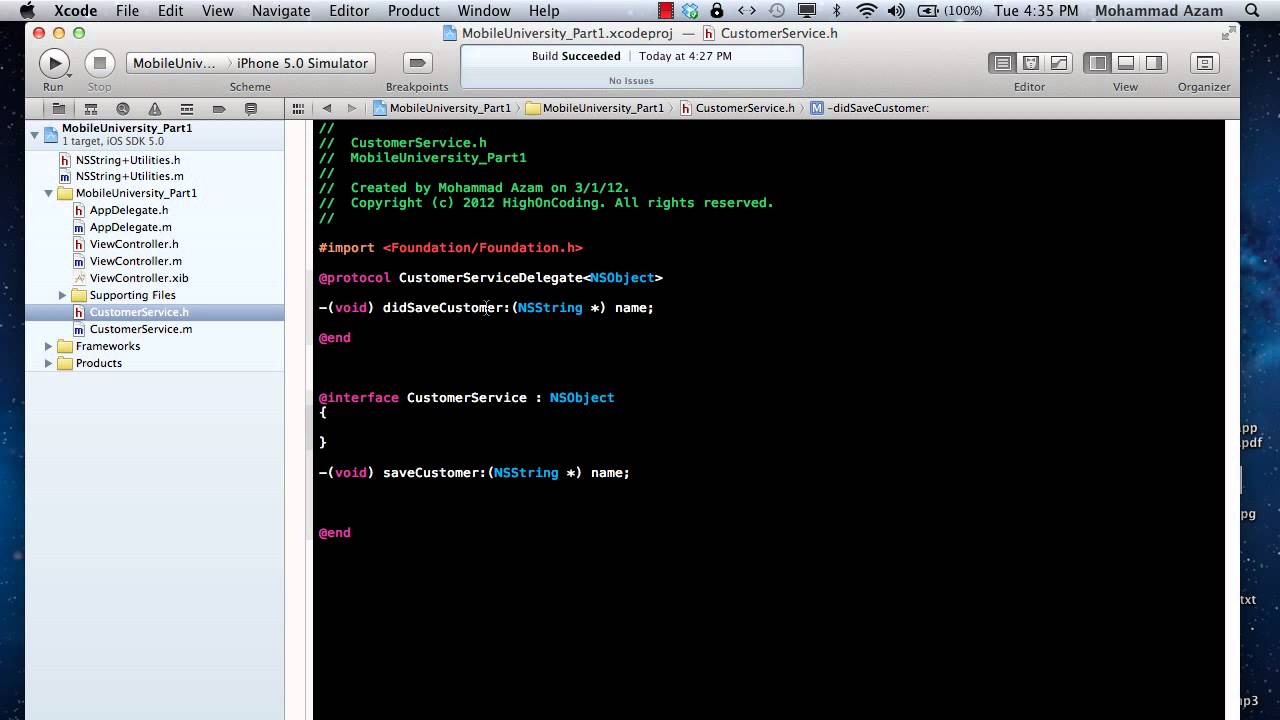This screenshot has height=720, width=1280.
Task: Choose the iPhone 5.0 Simulator destination
Action: [302, 63]
